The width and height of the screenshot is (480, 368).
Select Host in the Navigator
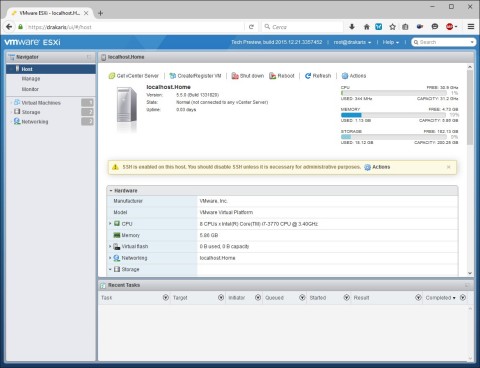(x=51, y=69)
